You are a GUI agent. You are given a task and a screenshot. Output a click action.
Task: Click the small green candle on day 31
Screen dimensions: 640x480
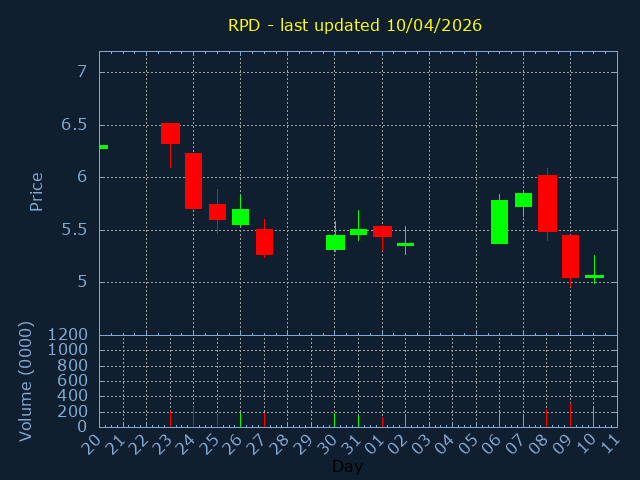pyautogui.click(x=358, y=231)
